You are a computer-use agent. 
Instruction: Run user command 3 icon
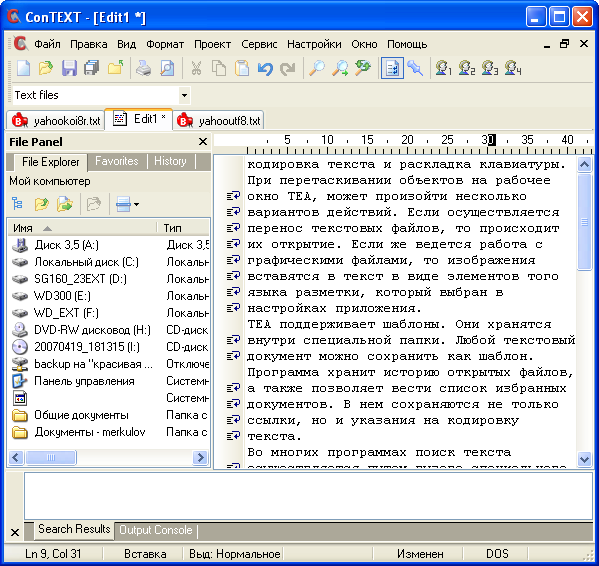coord(490,68)
